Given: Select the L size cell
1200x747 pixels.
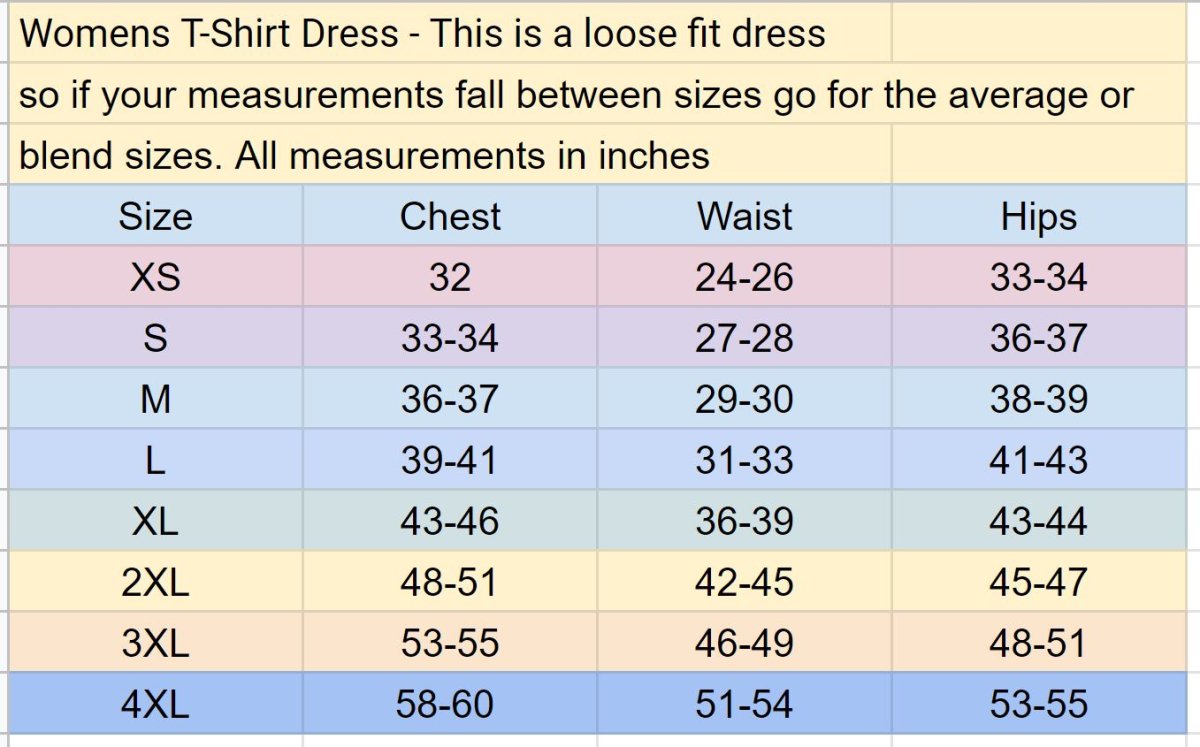Looking at the screenshot, I should click(155, 460).
